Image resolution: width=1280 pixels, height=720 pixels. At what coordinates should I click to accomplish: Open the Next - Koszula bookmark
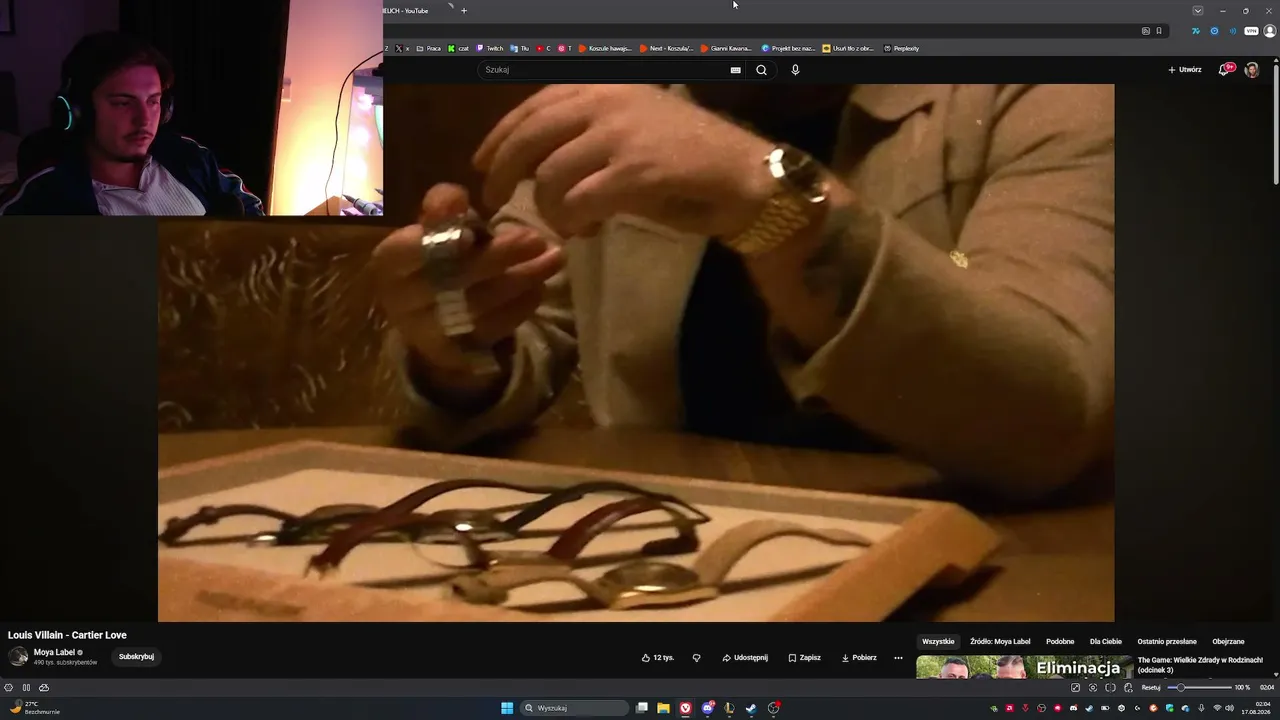667,48
